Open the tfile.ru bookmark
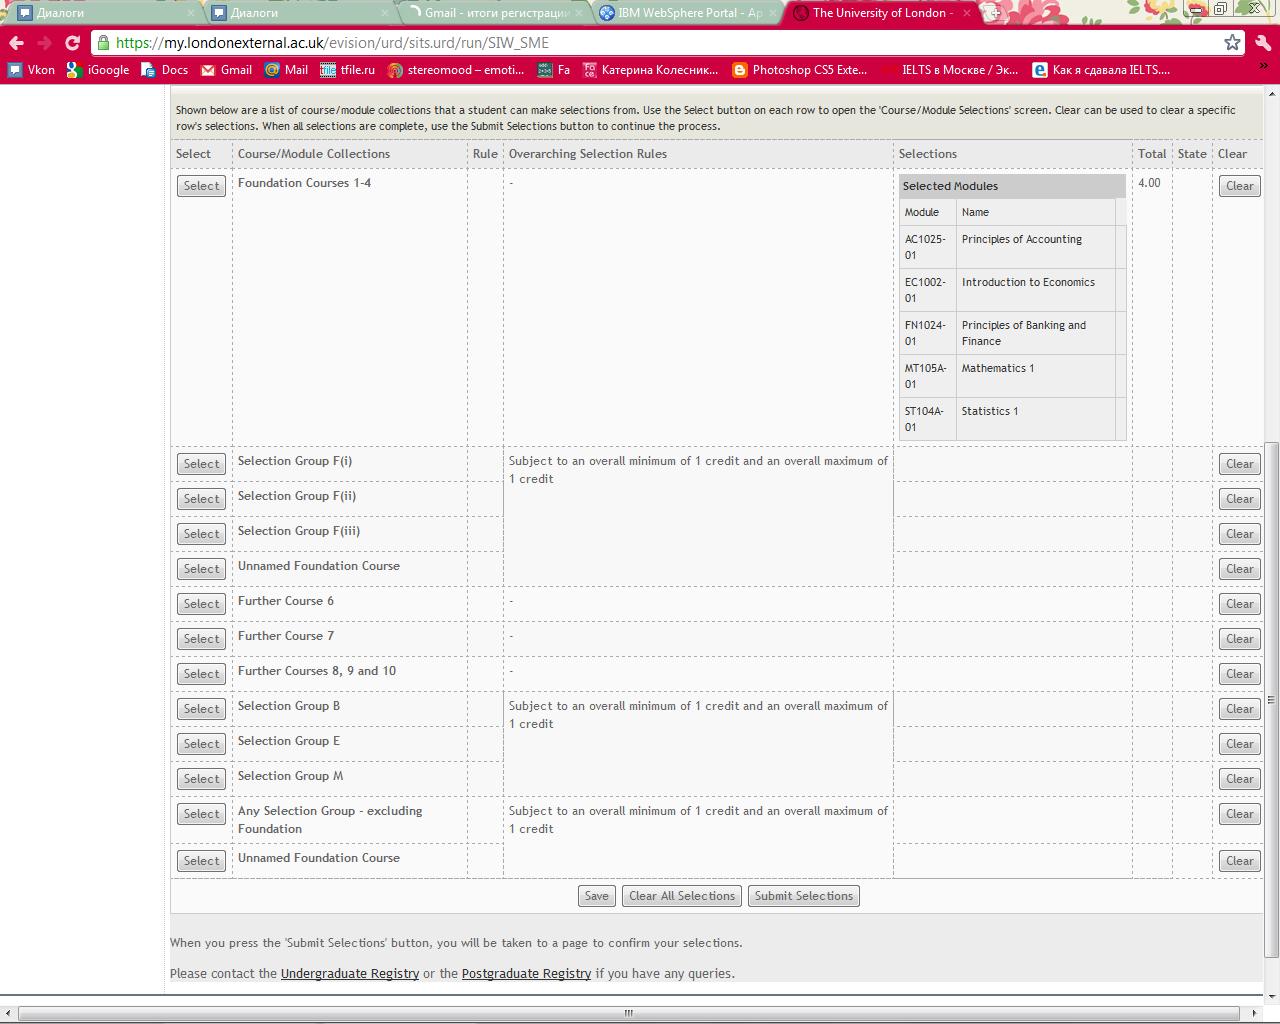 point(348,70)
